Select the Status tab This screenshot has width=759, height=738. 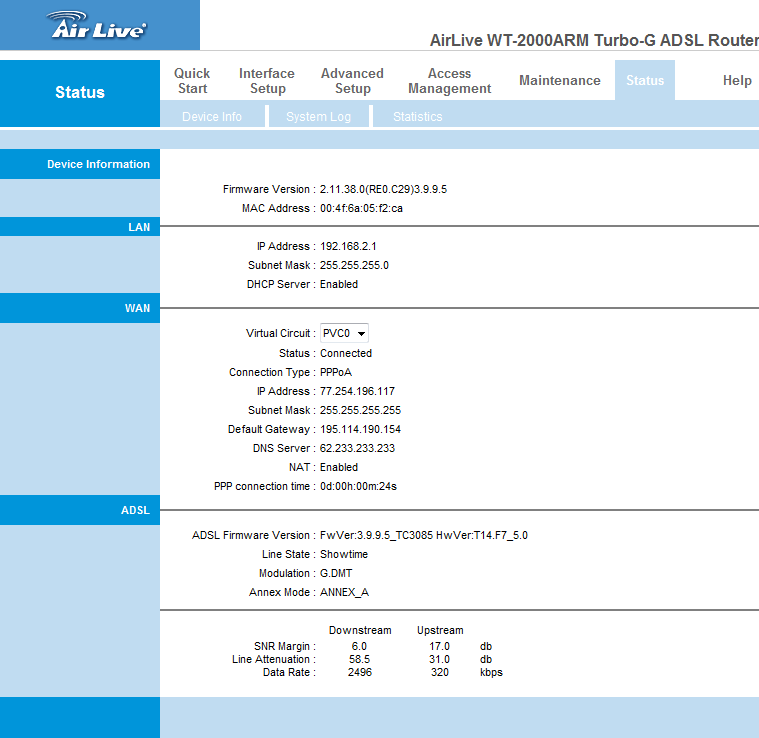pyautogui.click(x=645, y=80)
